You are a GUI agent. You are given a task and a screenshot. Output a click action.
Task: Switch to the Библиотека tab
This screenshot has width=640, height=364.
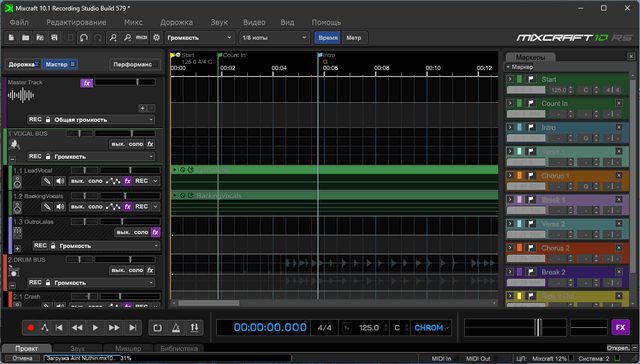click(x=179, y=348)
